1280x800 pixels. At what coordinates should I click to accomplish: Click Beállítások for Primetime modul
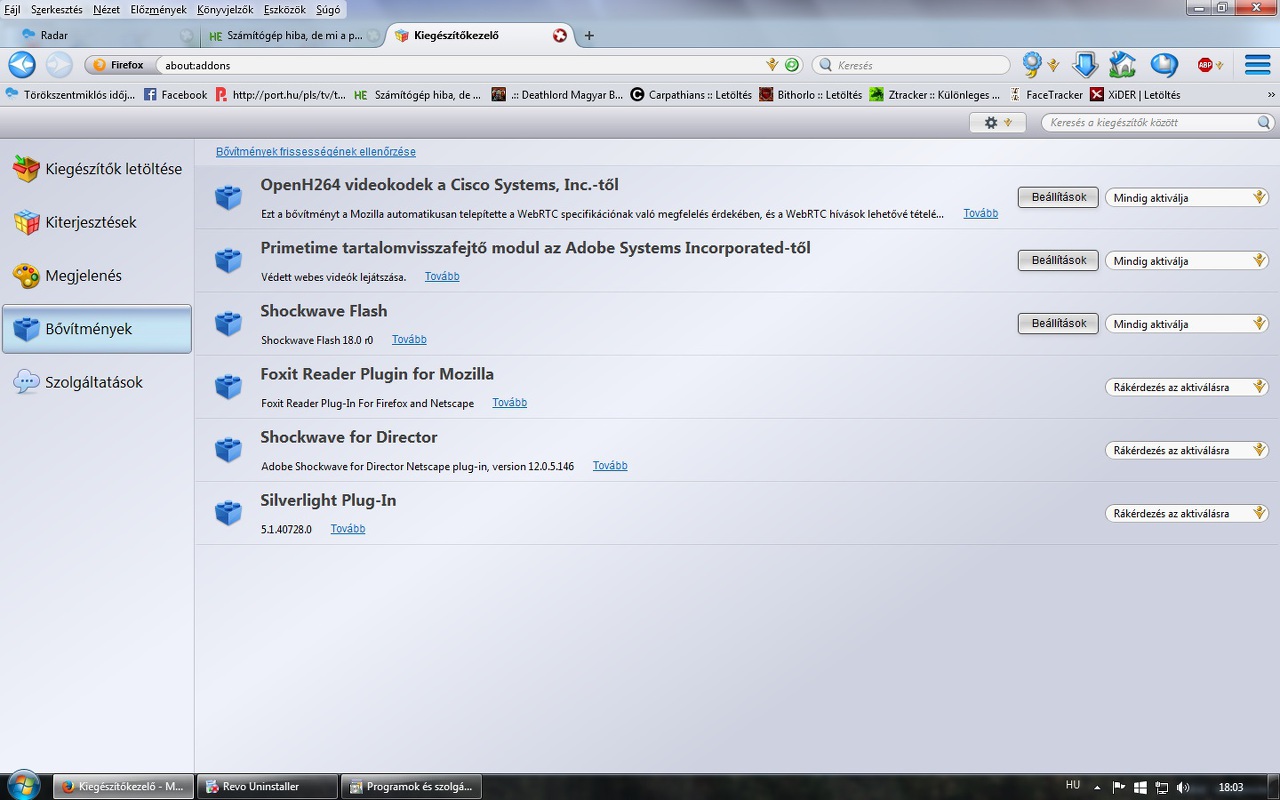[x=1058, y=260]
